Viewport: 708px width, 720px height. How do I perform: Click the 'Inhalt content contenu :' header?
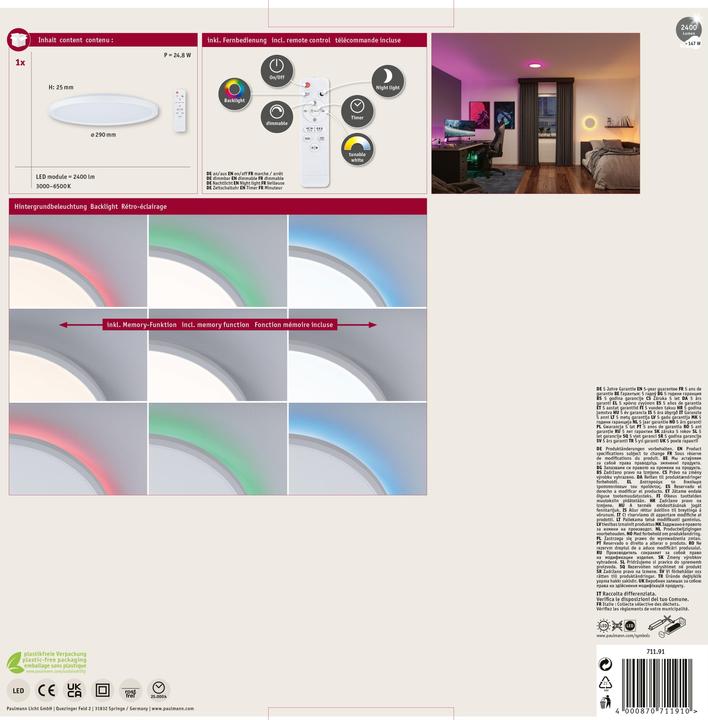coord(75,40)
